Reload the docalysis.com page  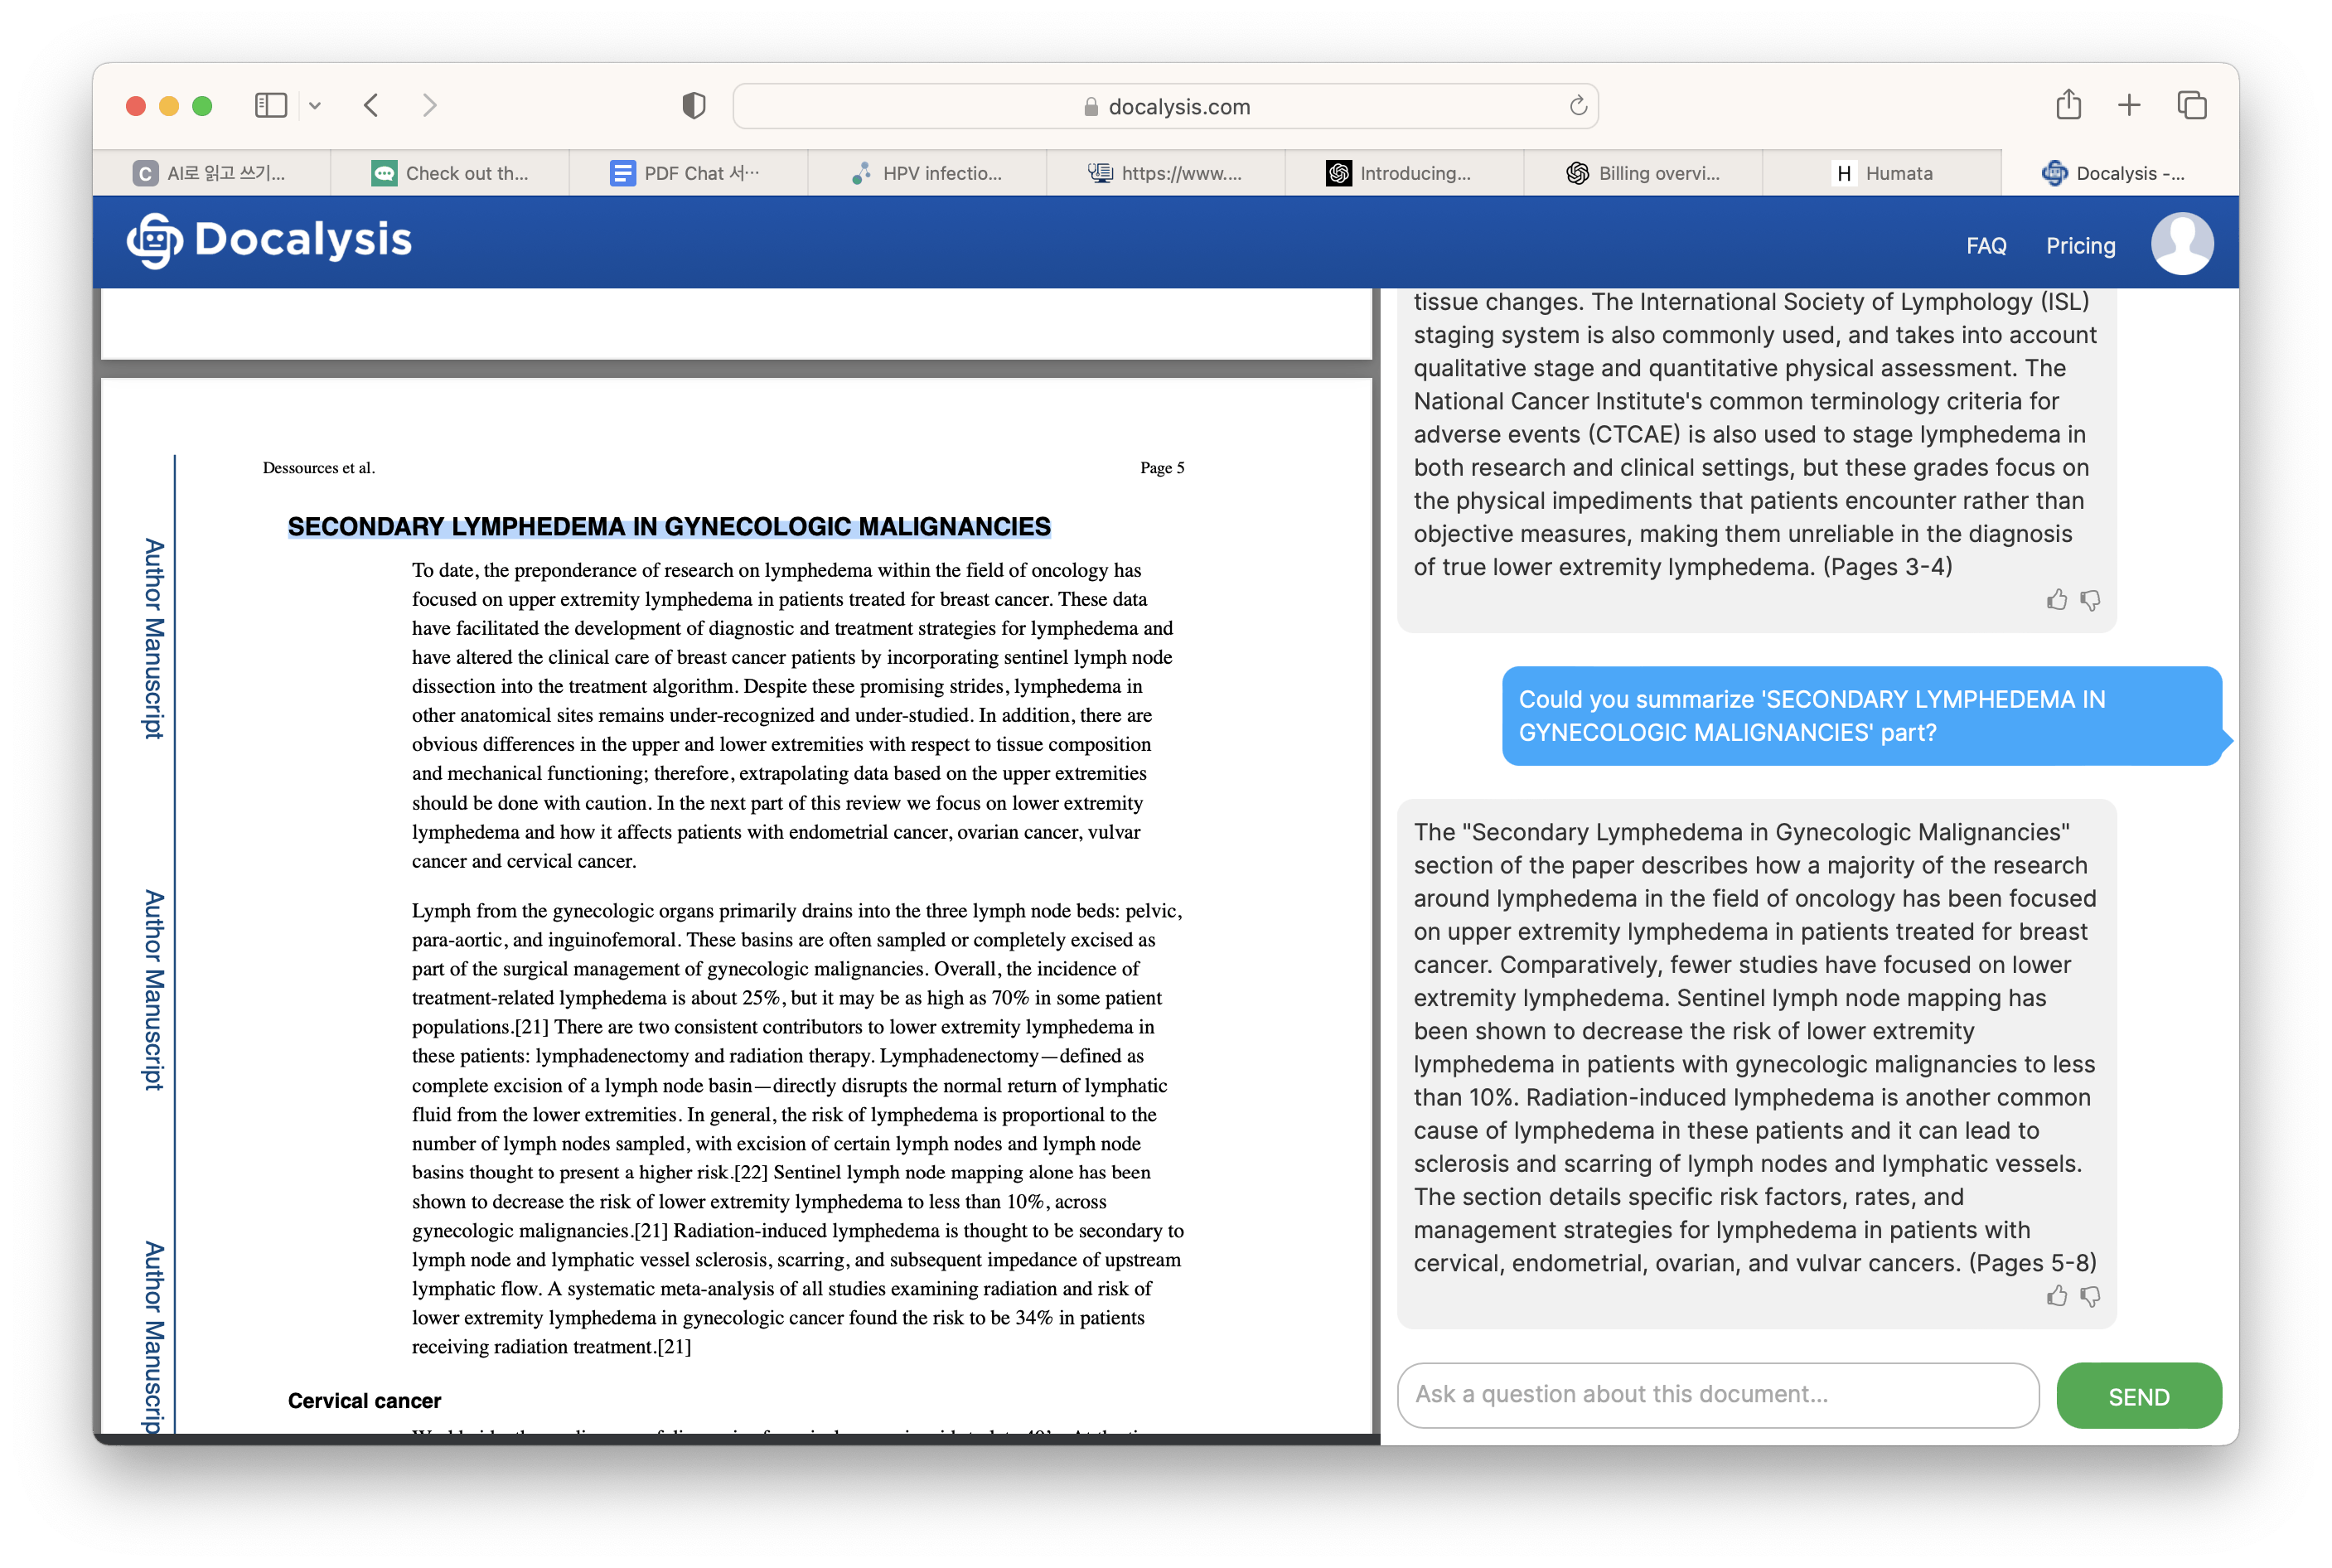[x=1577, y=106]
